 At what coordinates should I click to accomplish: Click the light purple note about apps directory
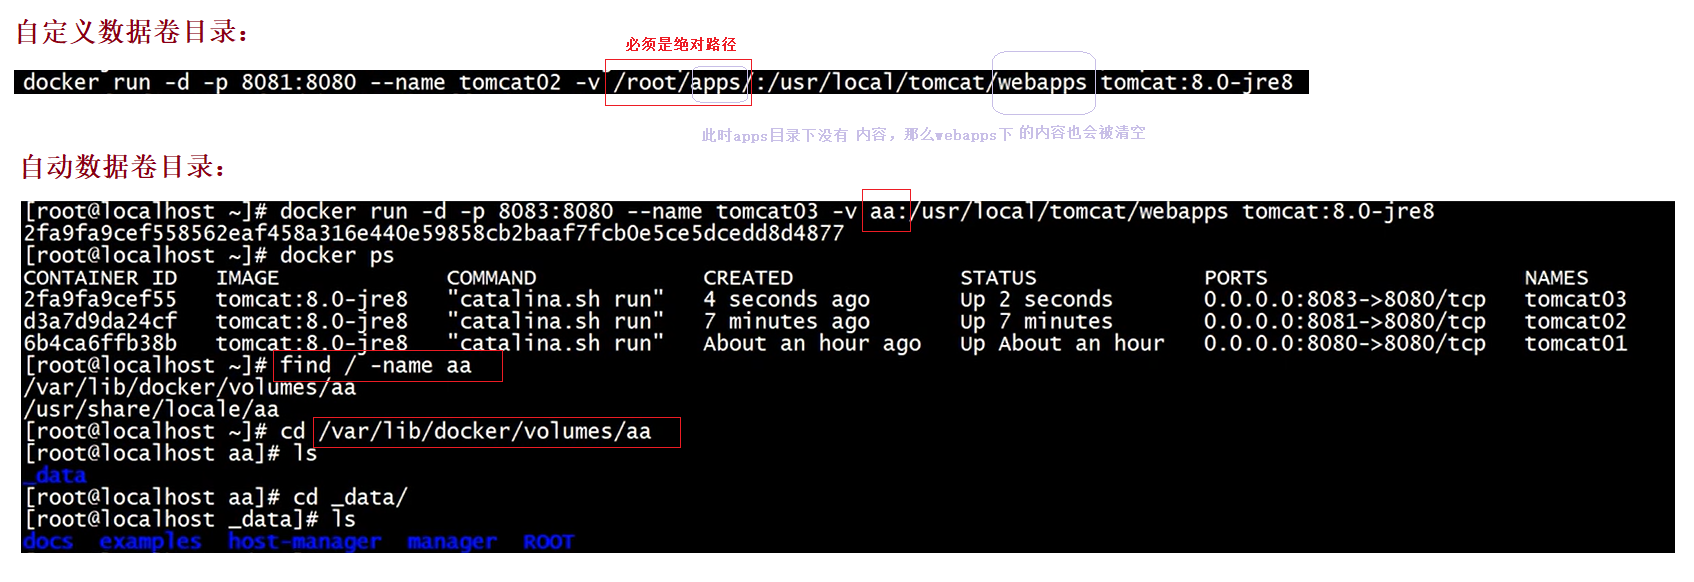coord(922,134)
